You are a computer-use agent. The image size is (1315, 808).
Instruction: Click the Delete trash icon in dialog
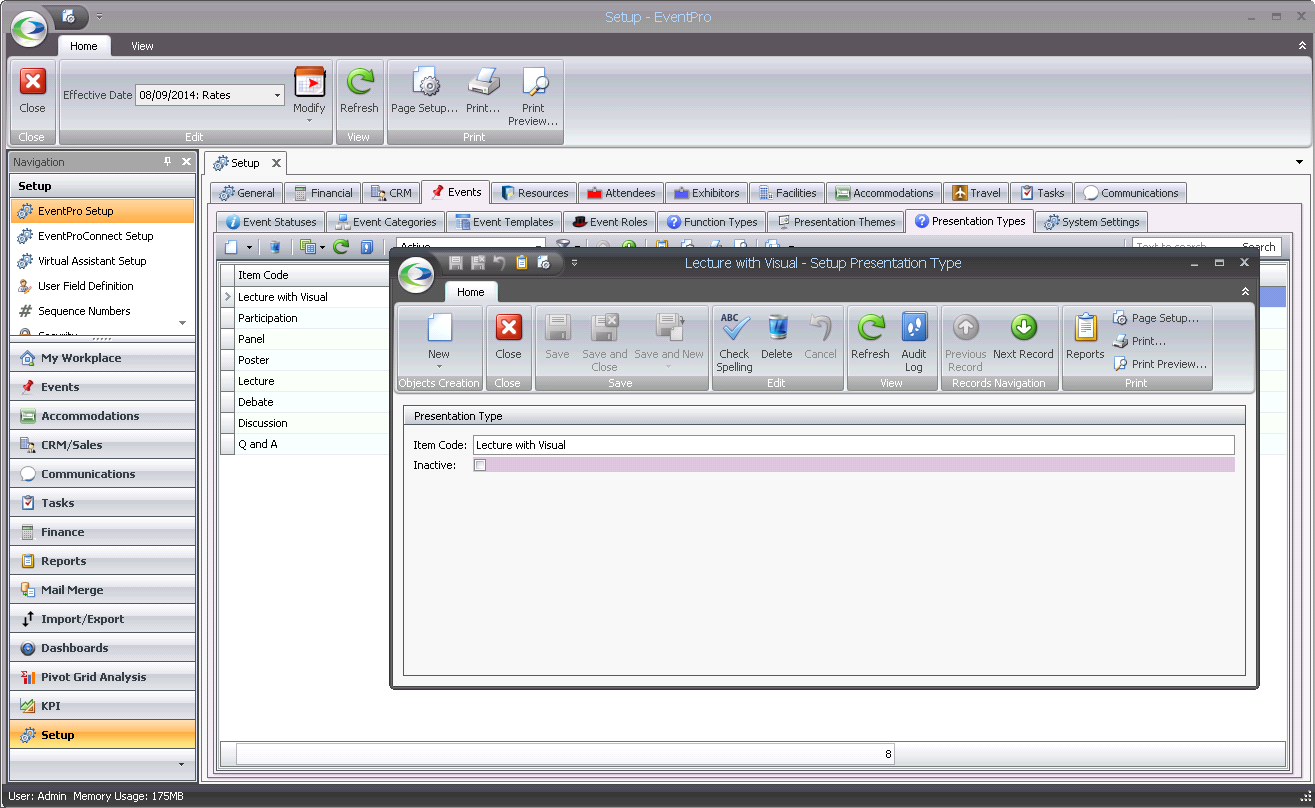click(x=777, y=328)
